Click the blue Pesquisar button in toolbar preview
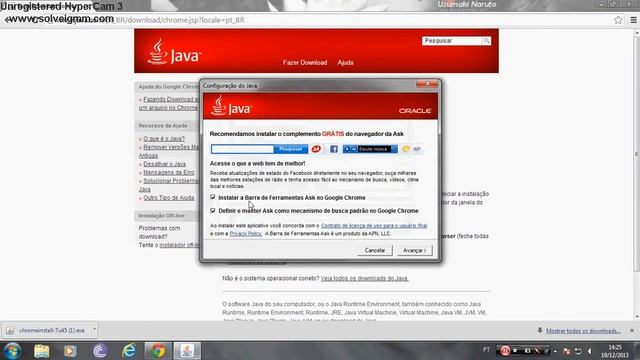Viewport: 640px width, 360px height. 291,149
